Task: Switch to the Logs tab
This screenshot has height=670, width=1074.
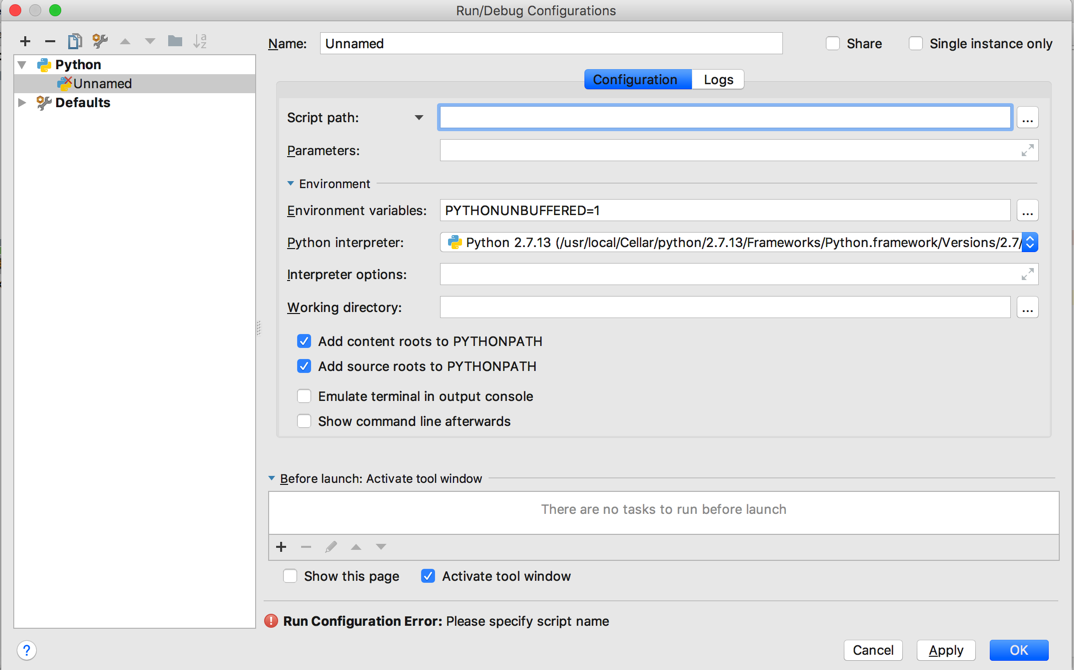Action: [718, 80]
